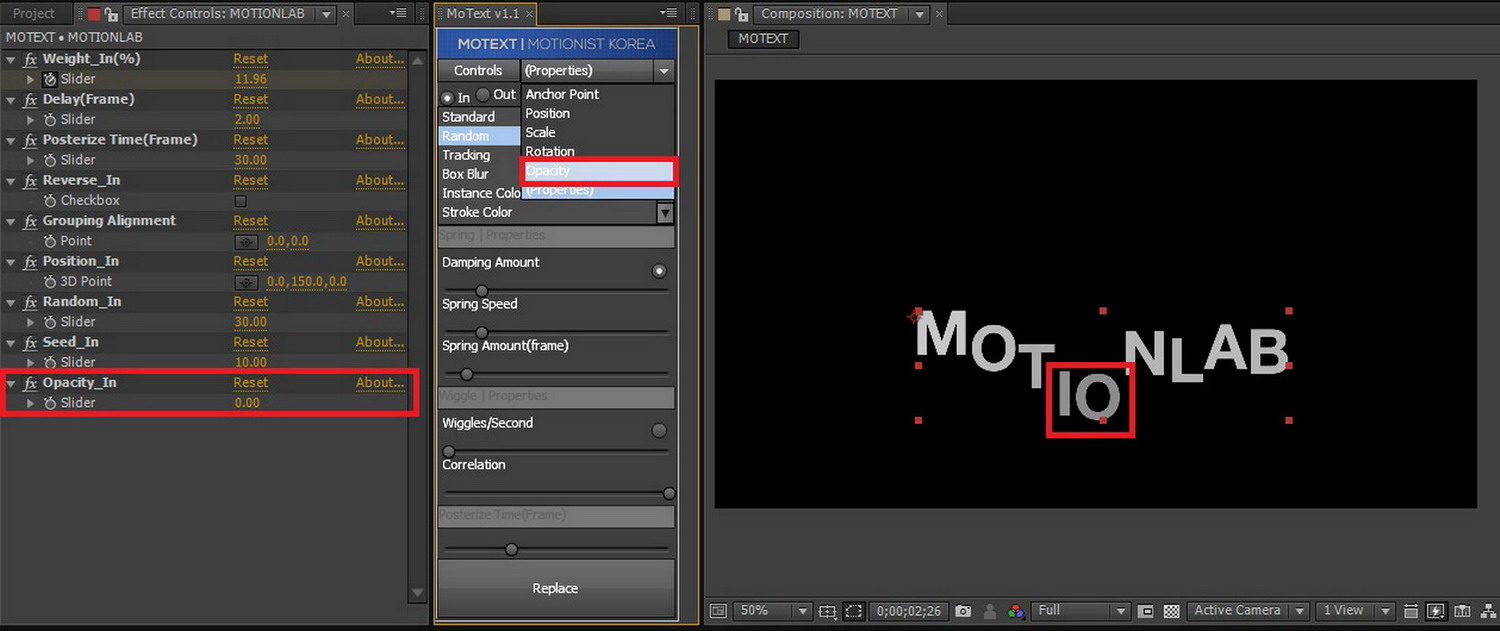Click the Weight_In Slider stopwatch icon
The image size is (1500, 631).
pos(50,79)
